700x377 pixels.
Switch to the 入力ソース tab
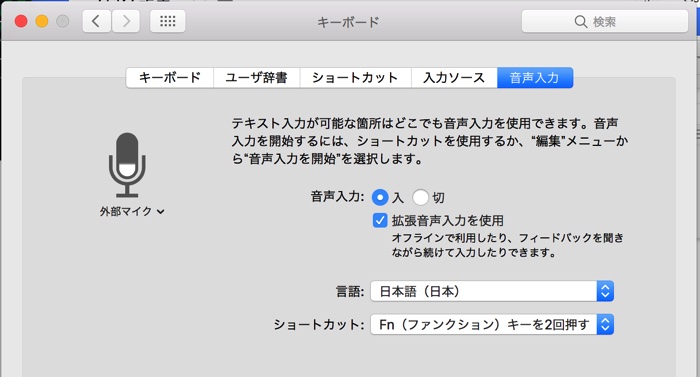(x=454, y=78)
